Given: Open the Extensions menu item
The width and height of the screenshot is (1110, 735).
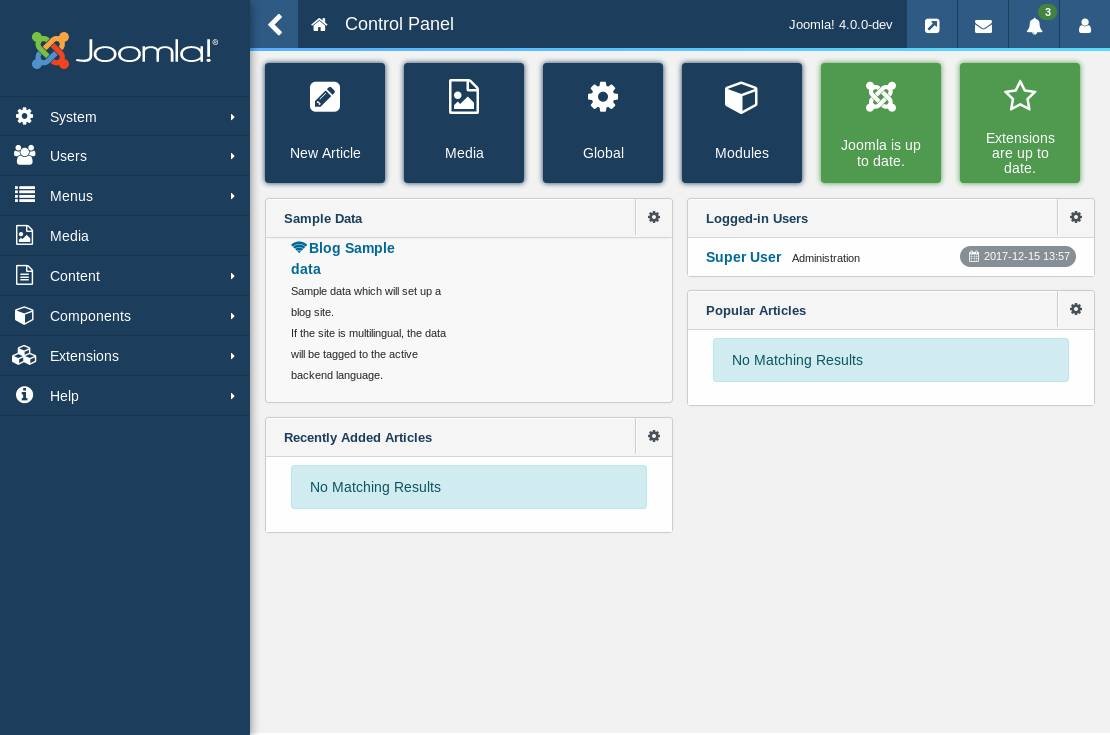Looking at the screenshot, I should pos(125,356).
